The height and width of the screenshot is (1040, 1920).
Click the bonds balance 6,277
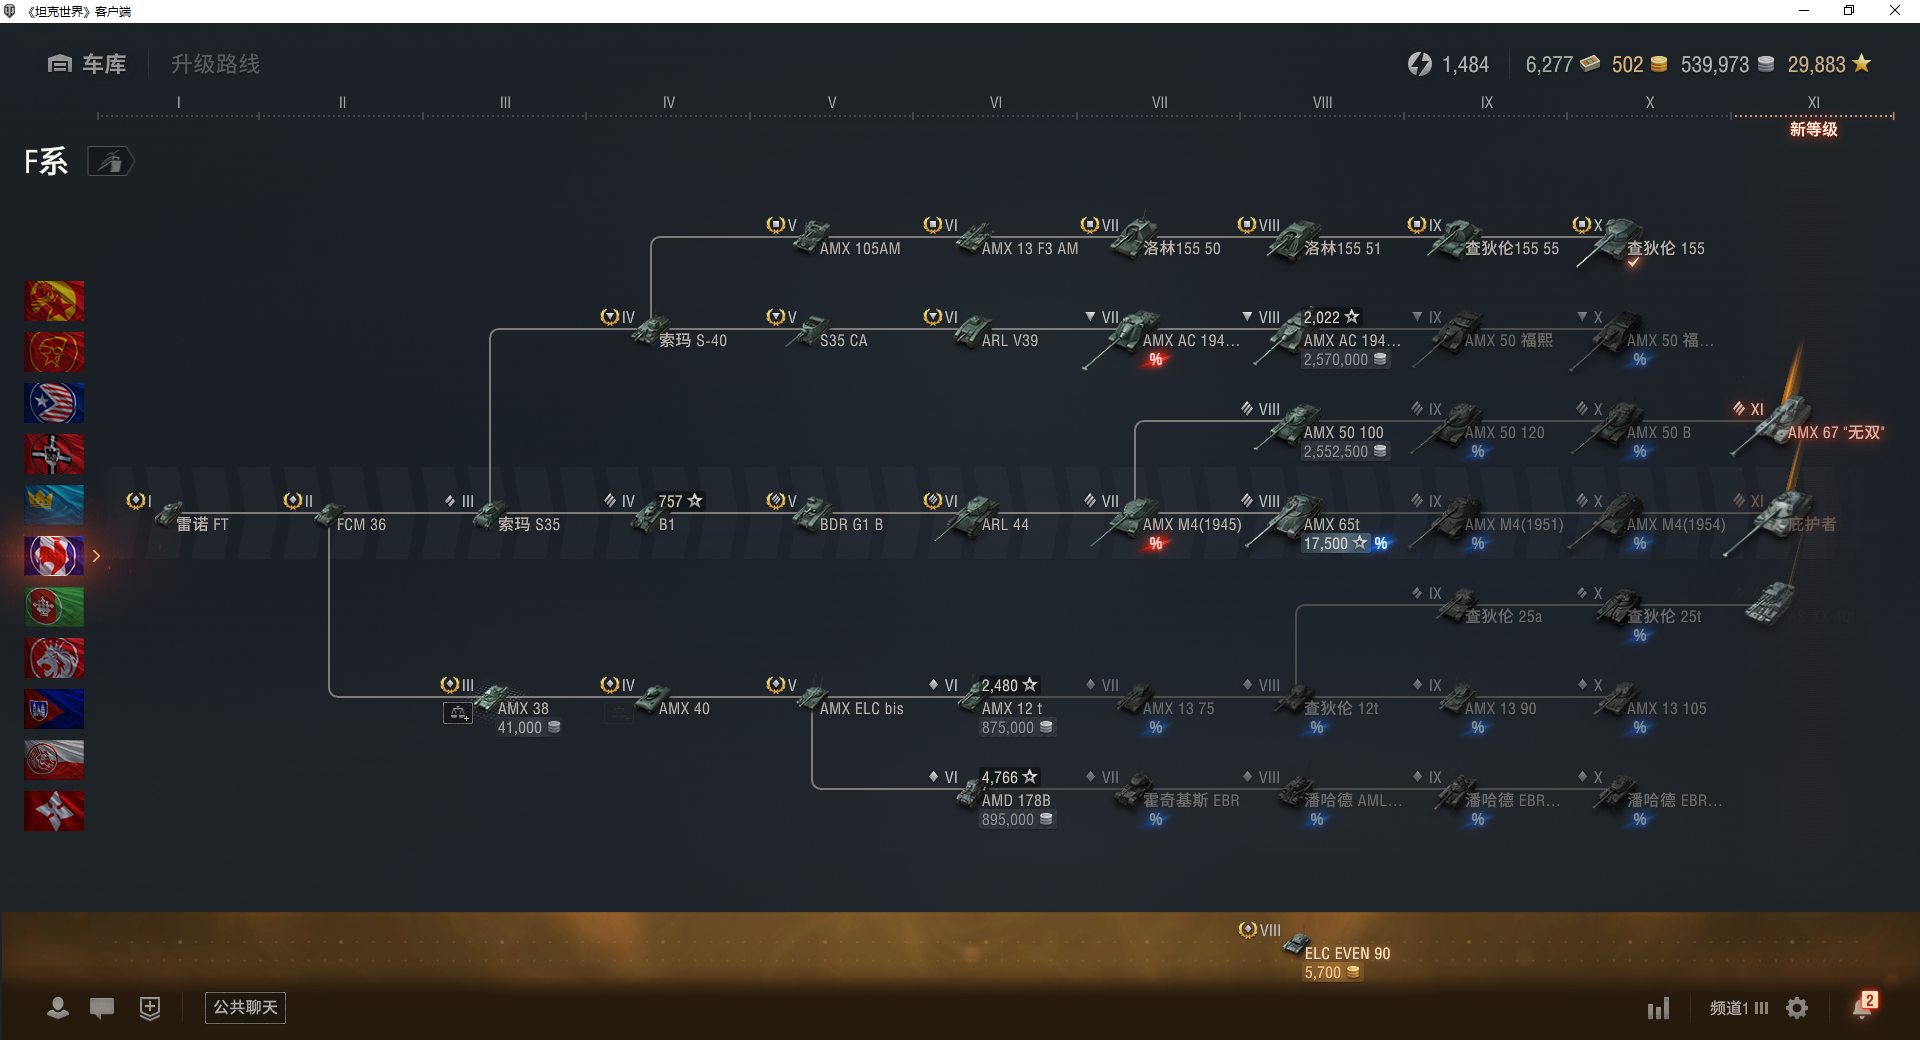point(1562,64)
